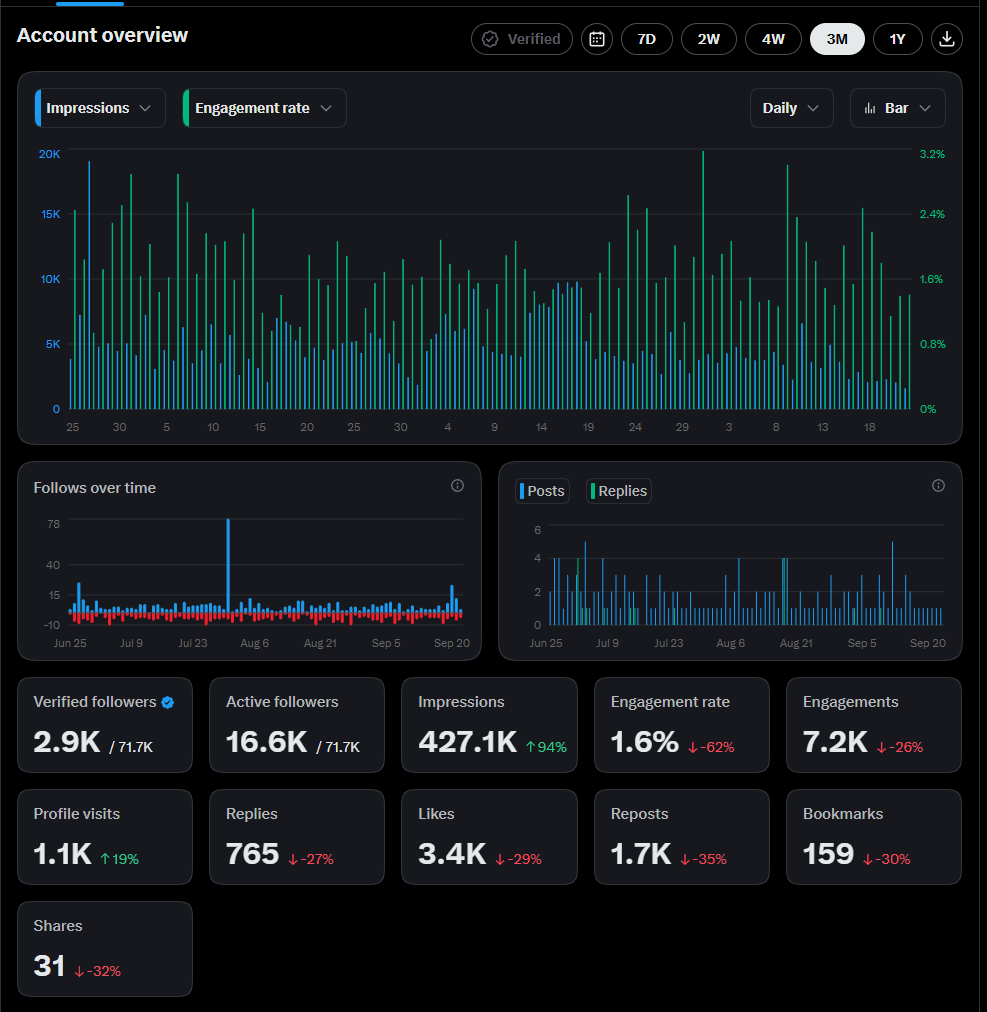Open the Impressions metric dropdown
987x1012 pixels.
[x=100, y=108]
